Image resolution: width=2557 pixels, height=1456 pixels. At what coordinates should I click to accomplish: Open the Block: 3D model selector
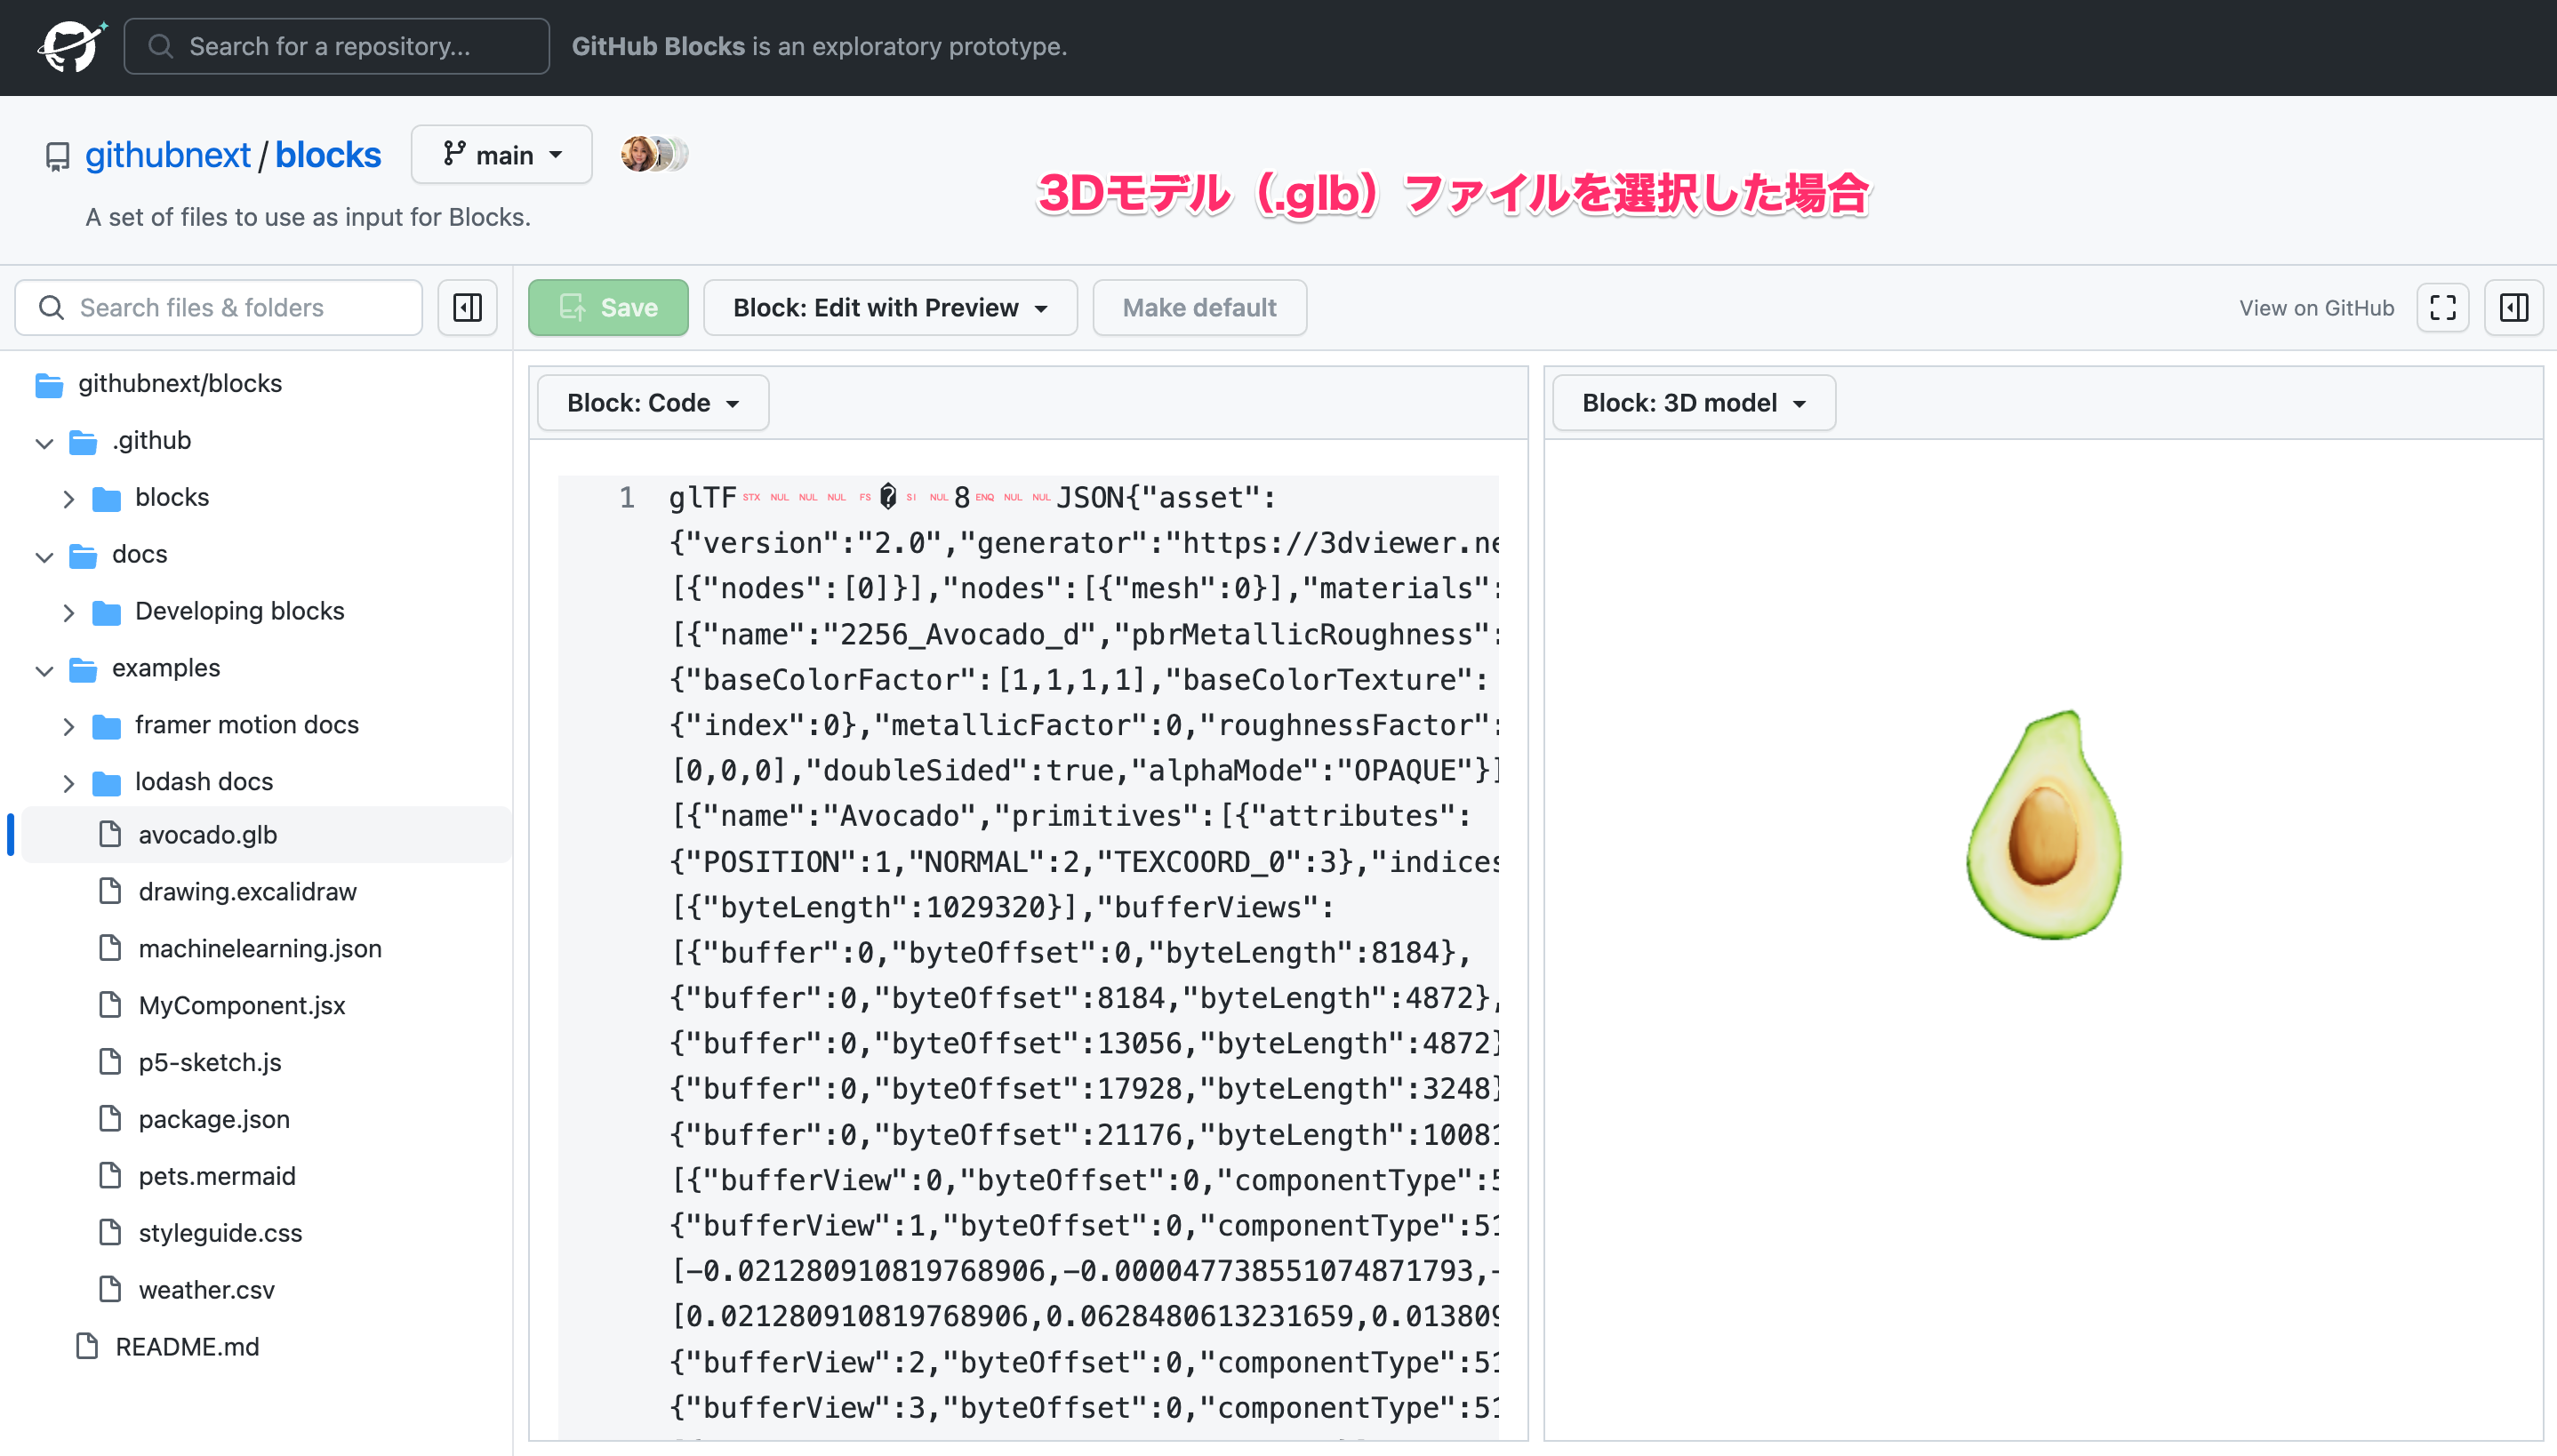click(x=1691, y=402)
